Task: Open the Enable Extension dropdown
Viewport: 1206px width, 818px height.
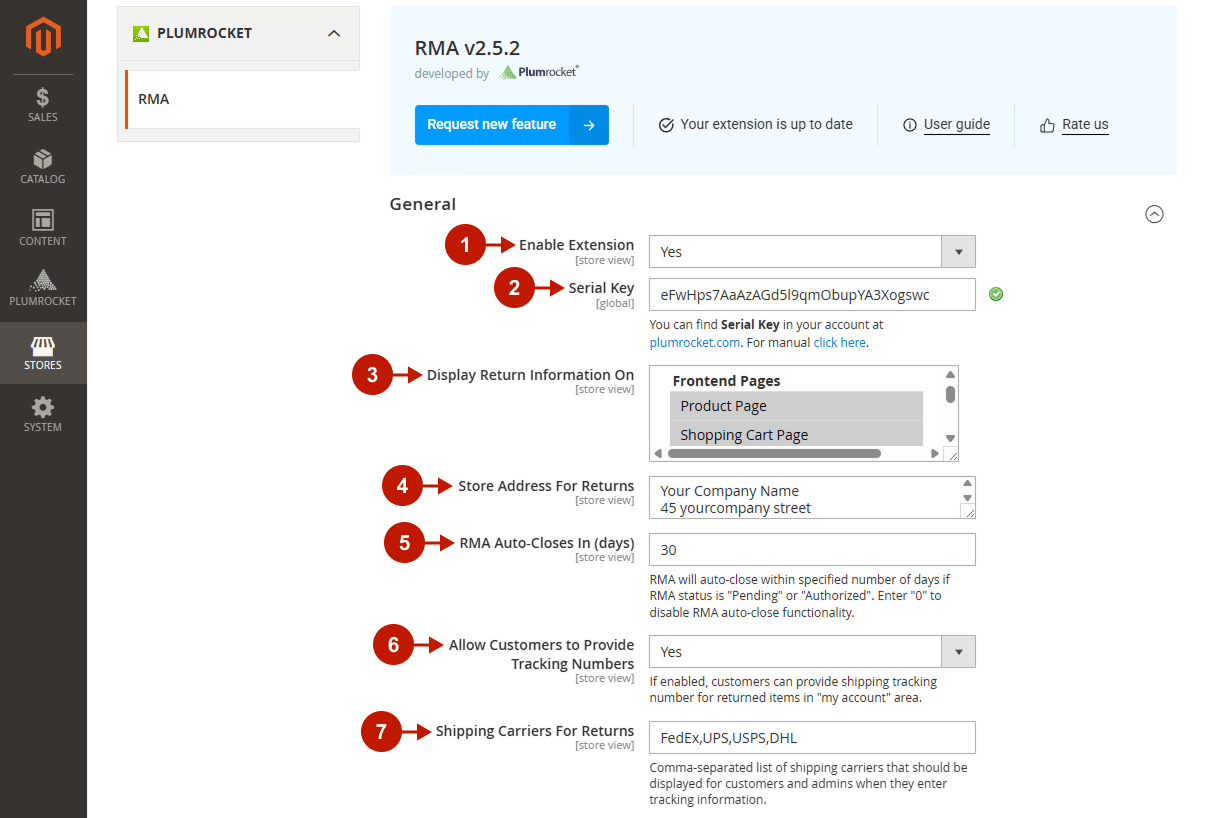Action: 812,252
